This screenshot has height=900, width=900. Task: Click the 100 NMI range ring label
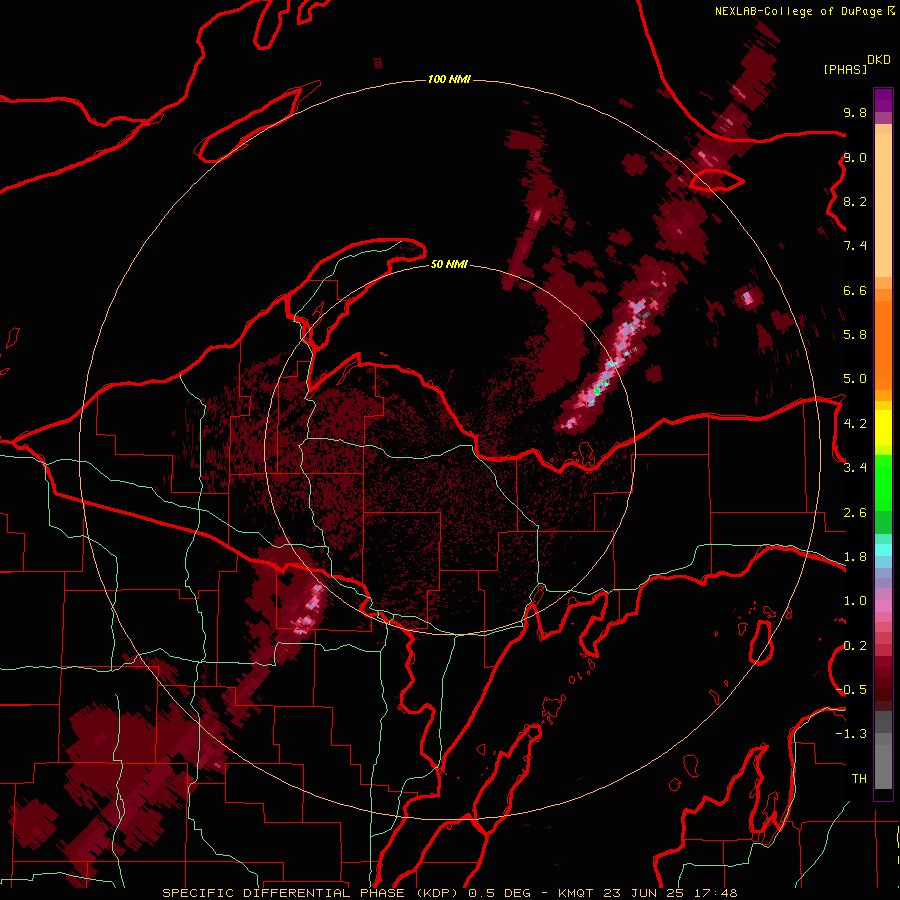click(x=449, y=79)
